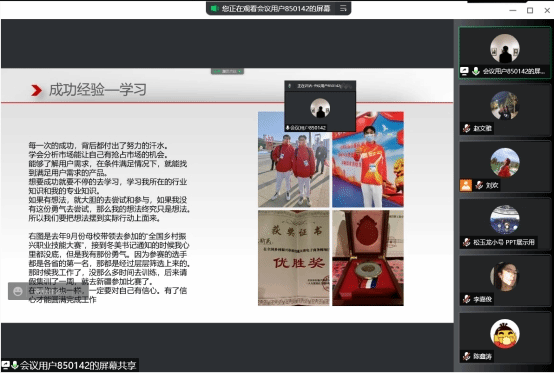
Task: Minimize the meeting window
Action: pos(513,10)
